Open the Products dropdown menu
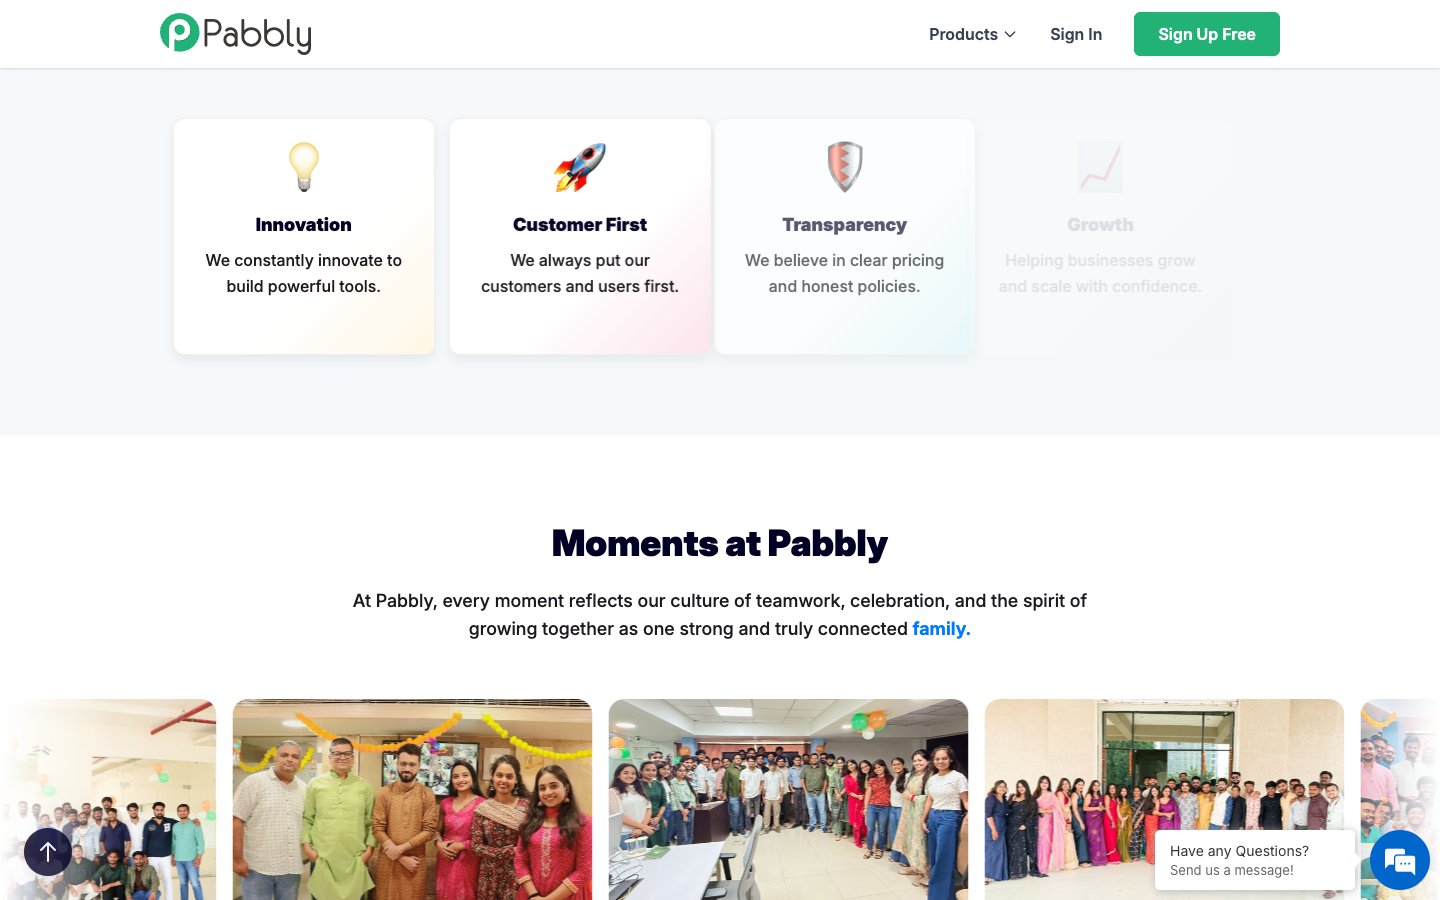 pyautogui.click(x=972, y=34)
